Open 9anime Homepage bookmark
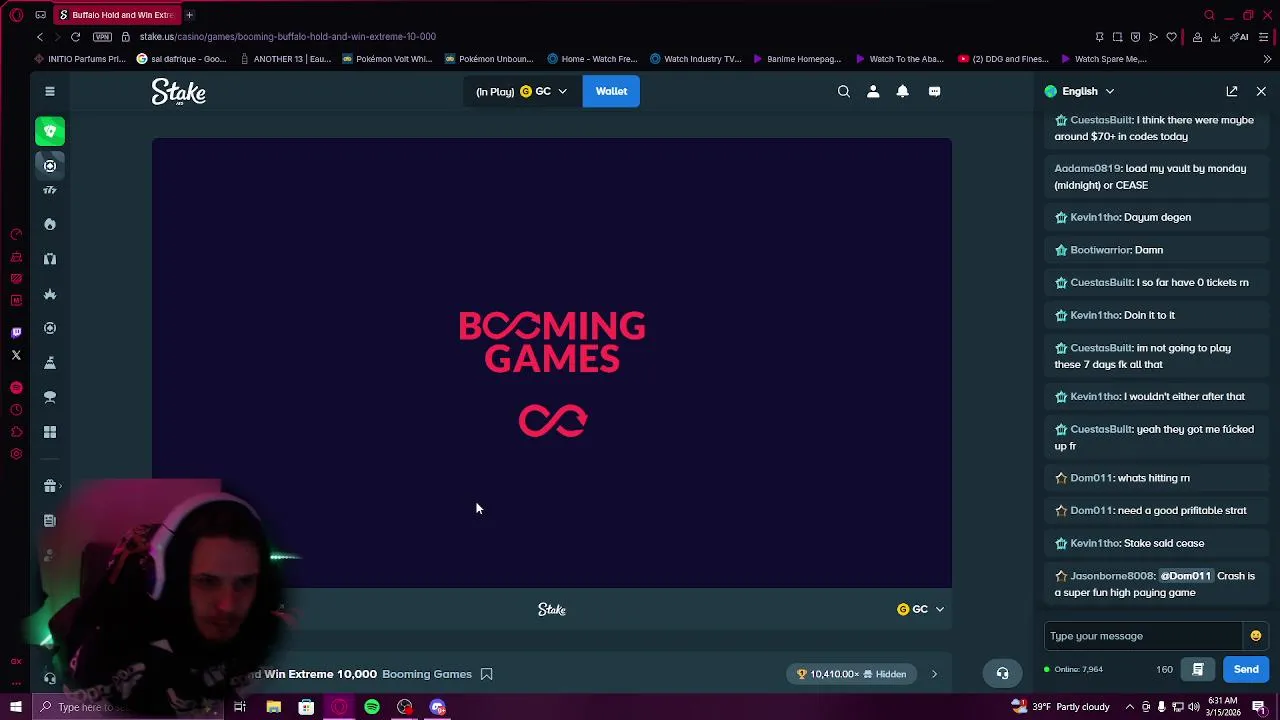The height and width of the screenshot is (720, 1280). (x=797, y=59)
